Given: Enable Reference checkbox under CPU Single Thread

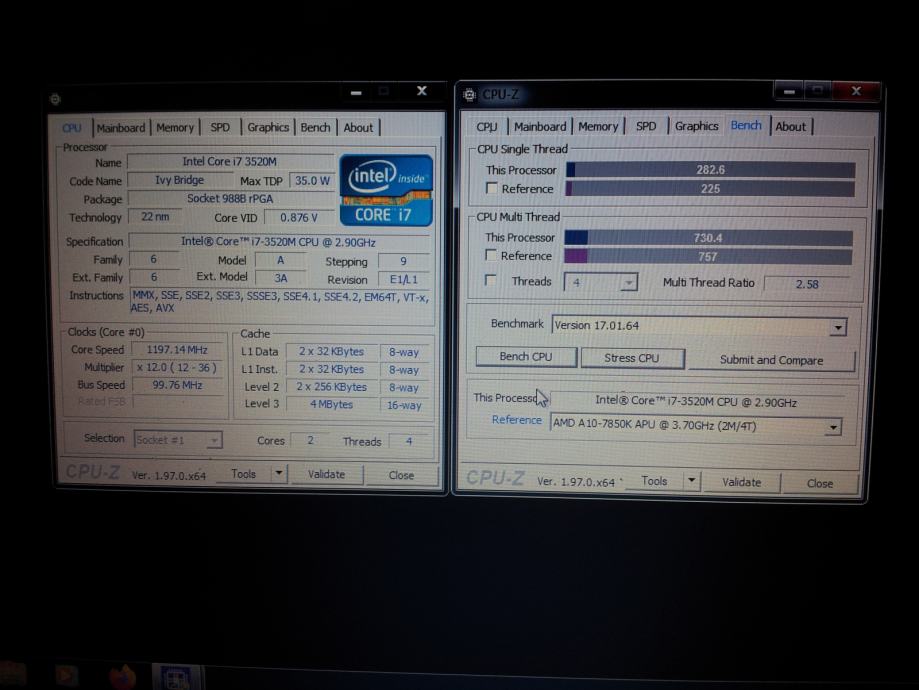Looking at the screenshot, I should (x=491, y=189).
